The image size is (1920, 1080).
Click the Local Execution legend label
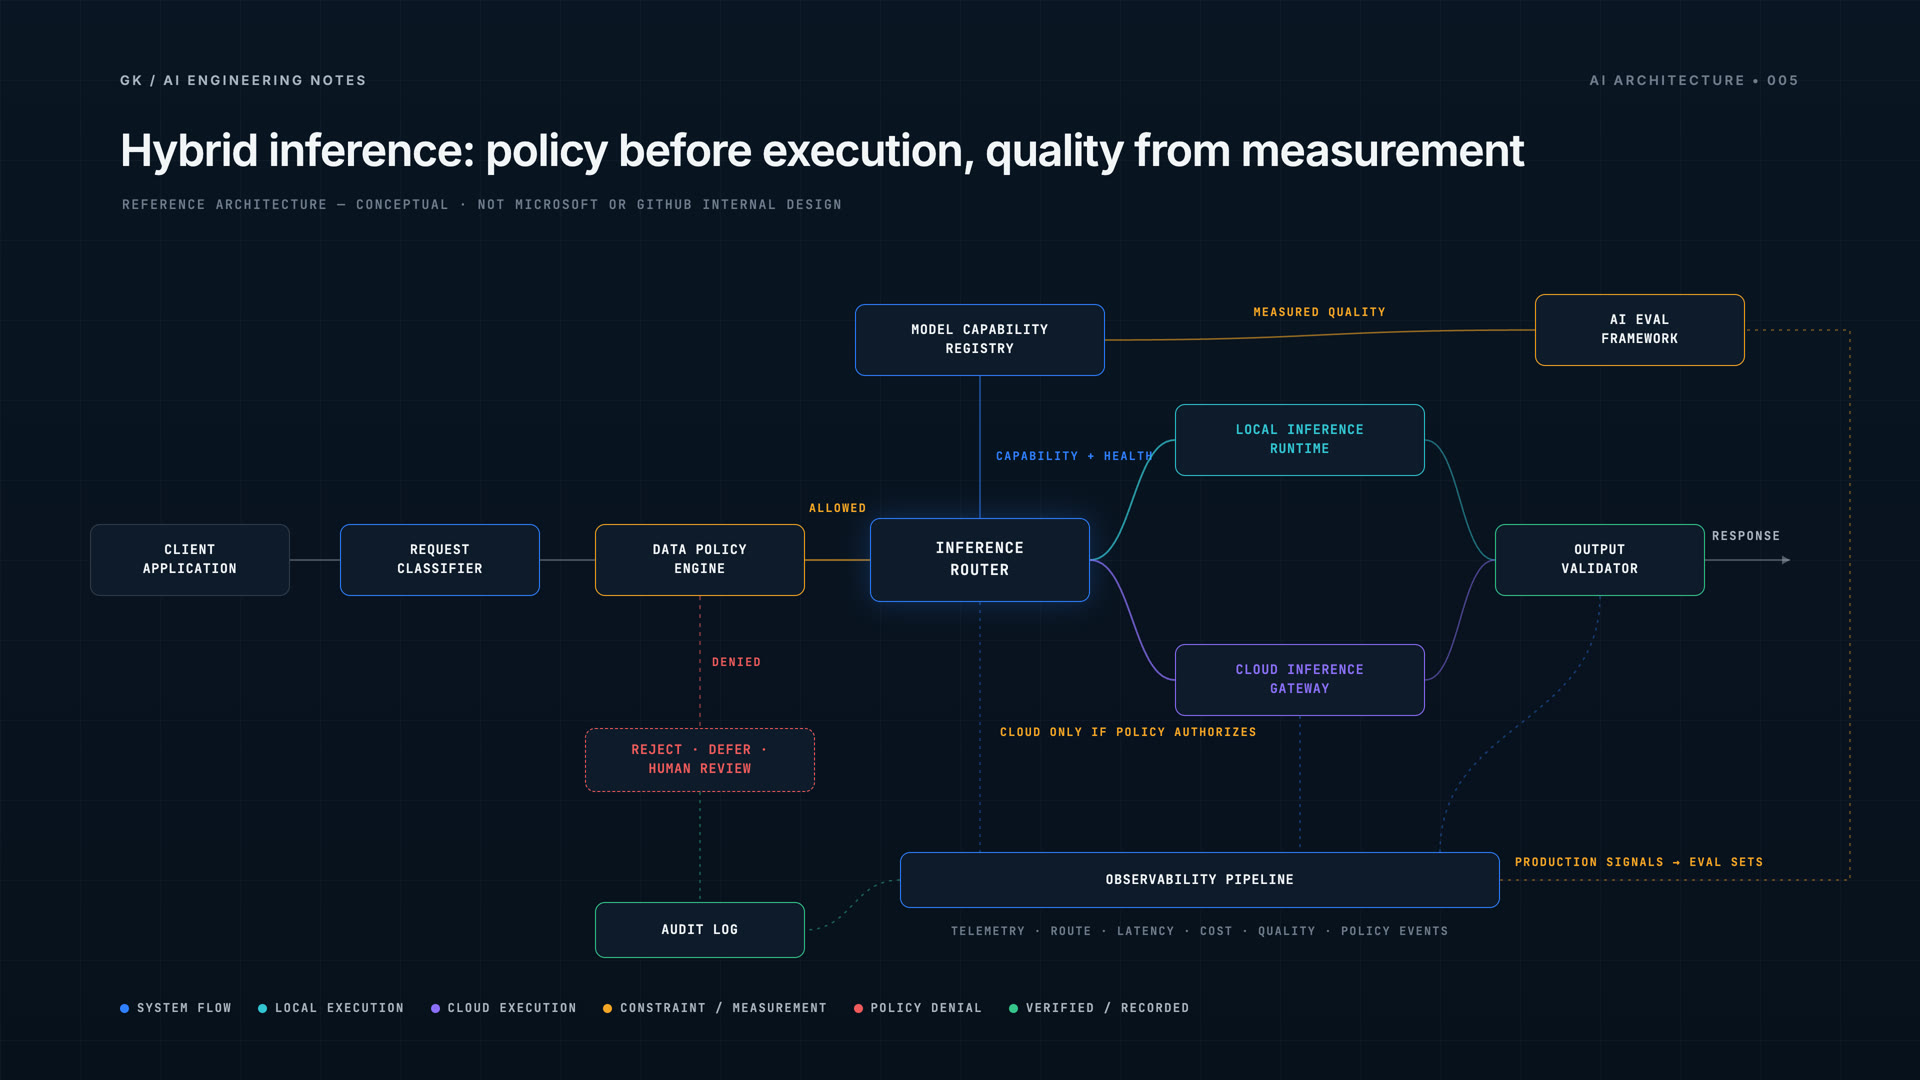click(x=339, y=1008)
